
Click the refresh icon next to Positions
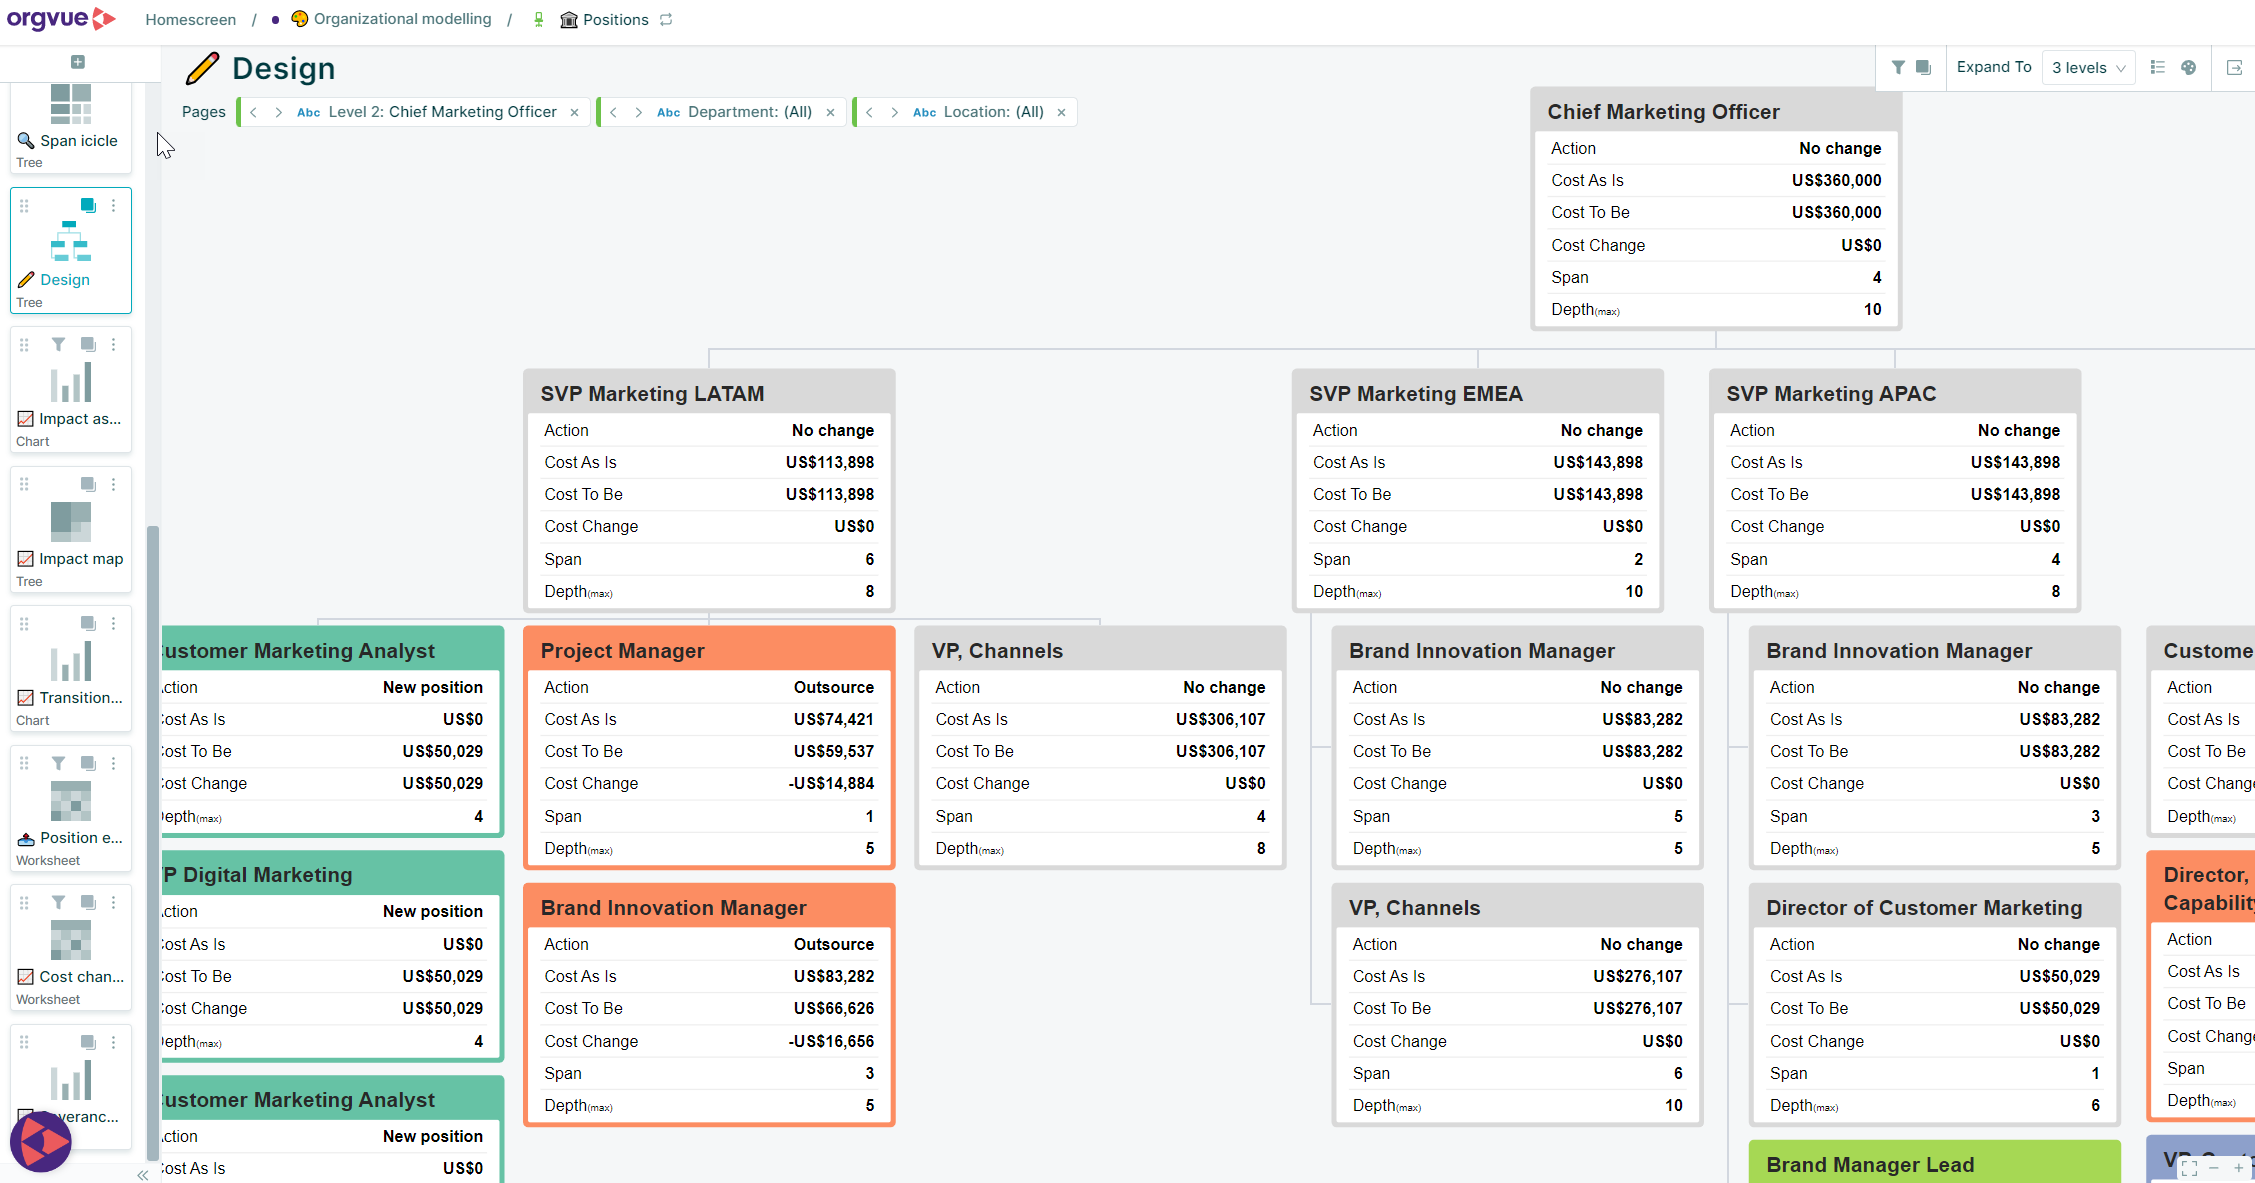[666, 19]
